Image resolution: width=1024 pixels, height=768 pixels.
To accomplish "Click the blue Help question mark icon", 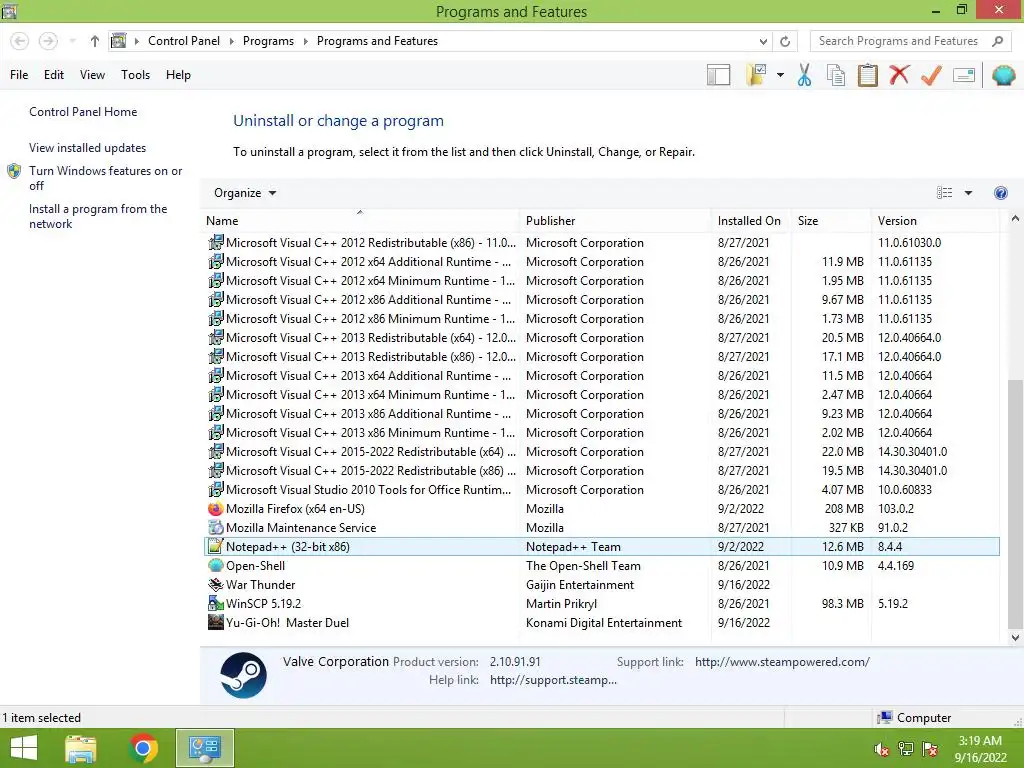I will (1000, 193).
